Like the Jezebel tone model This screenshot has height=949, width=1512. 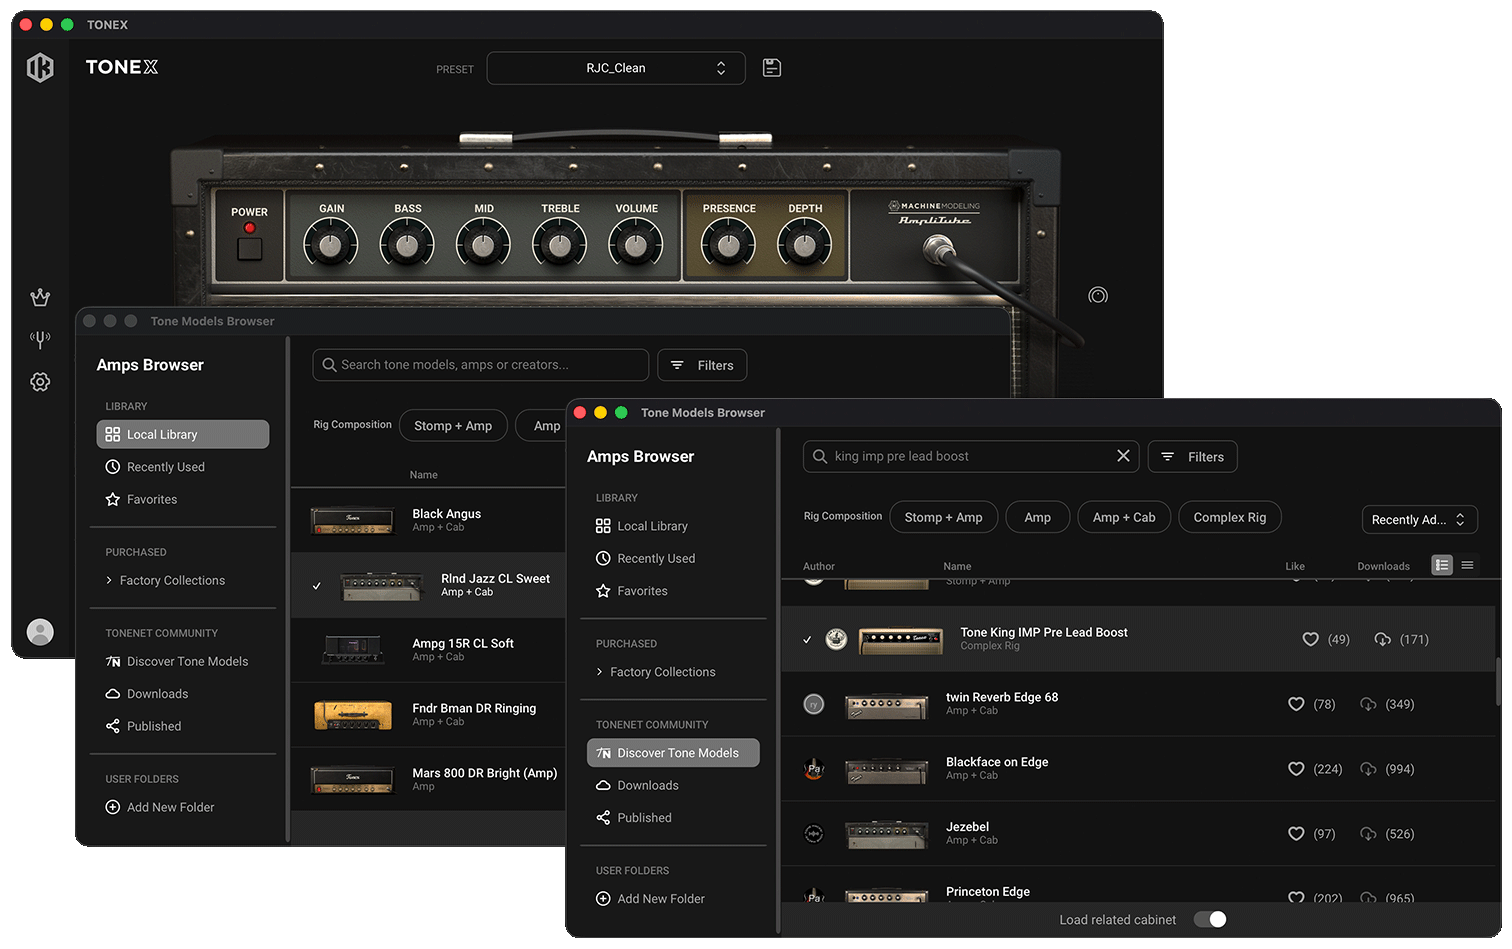pyautogui.click(x=1296, y=834)
